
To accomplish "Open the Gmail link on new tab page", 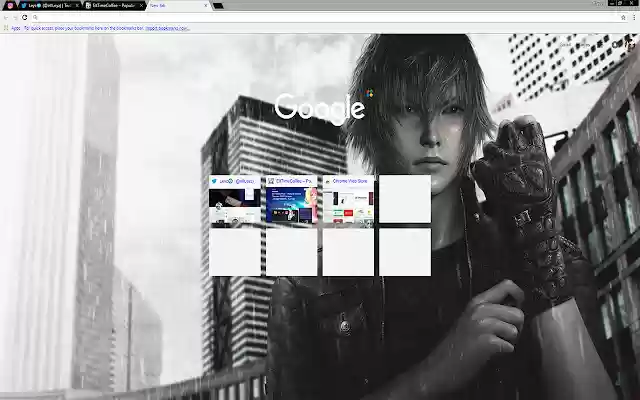I will (565, 45).
